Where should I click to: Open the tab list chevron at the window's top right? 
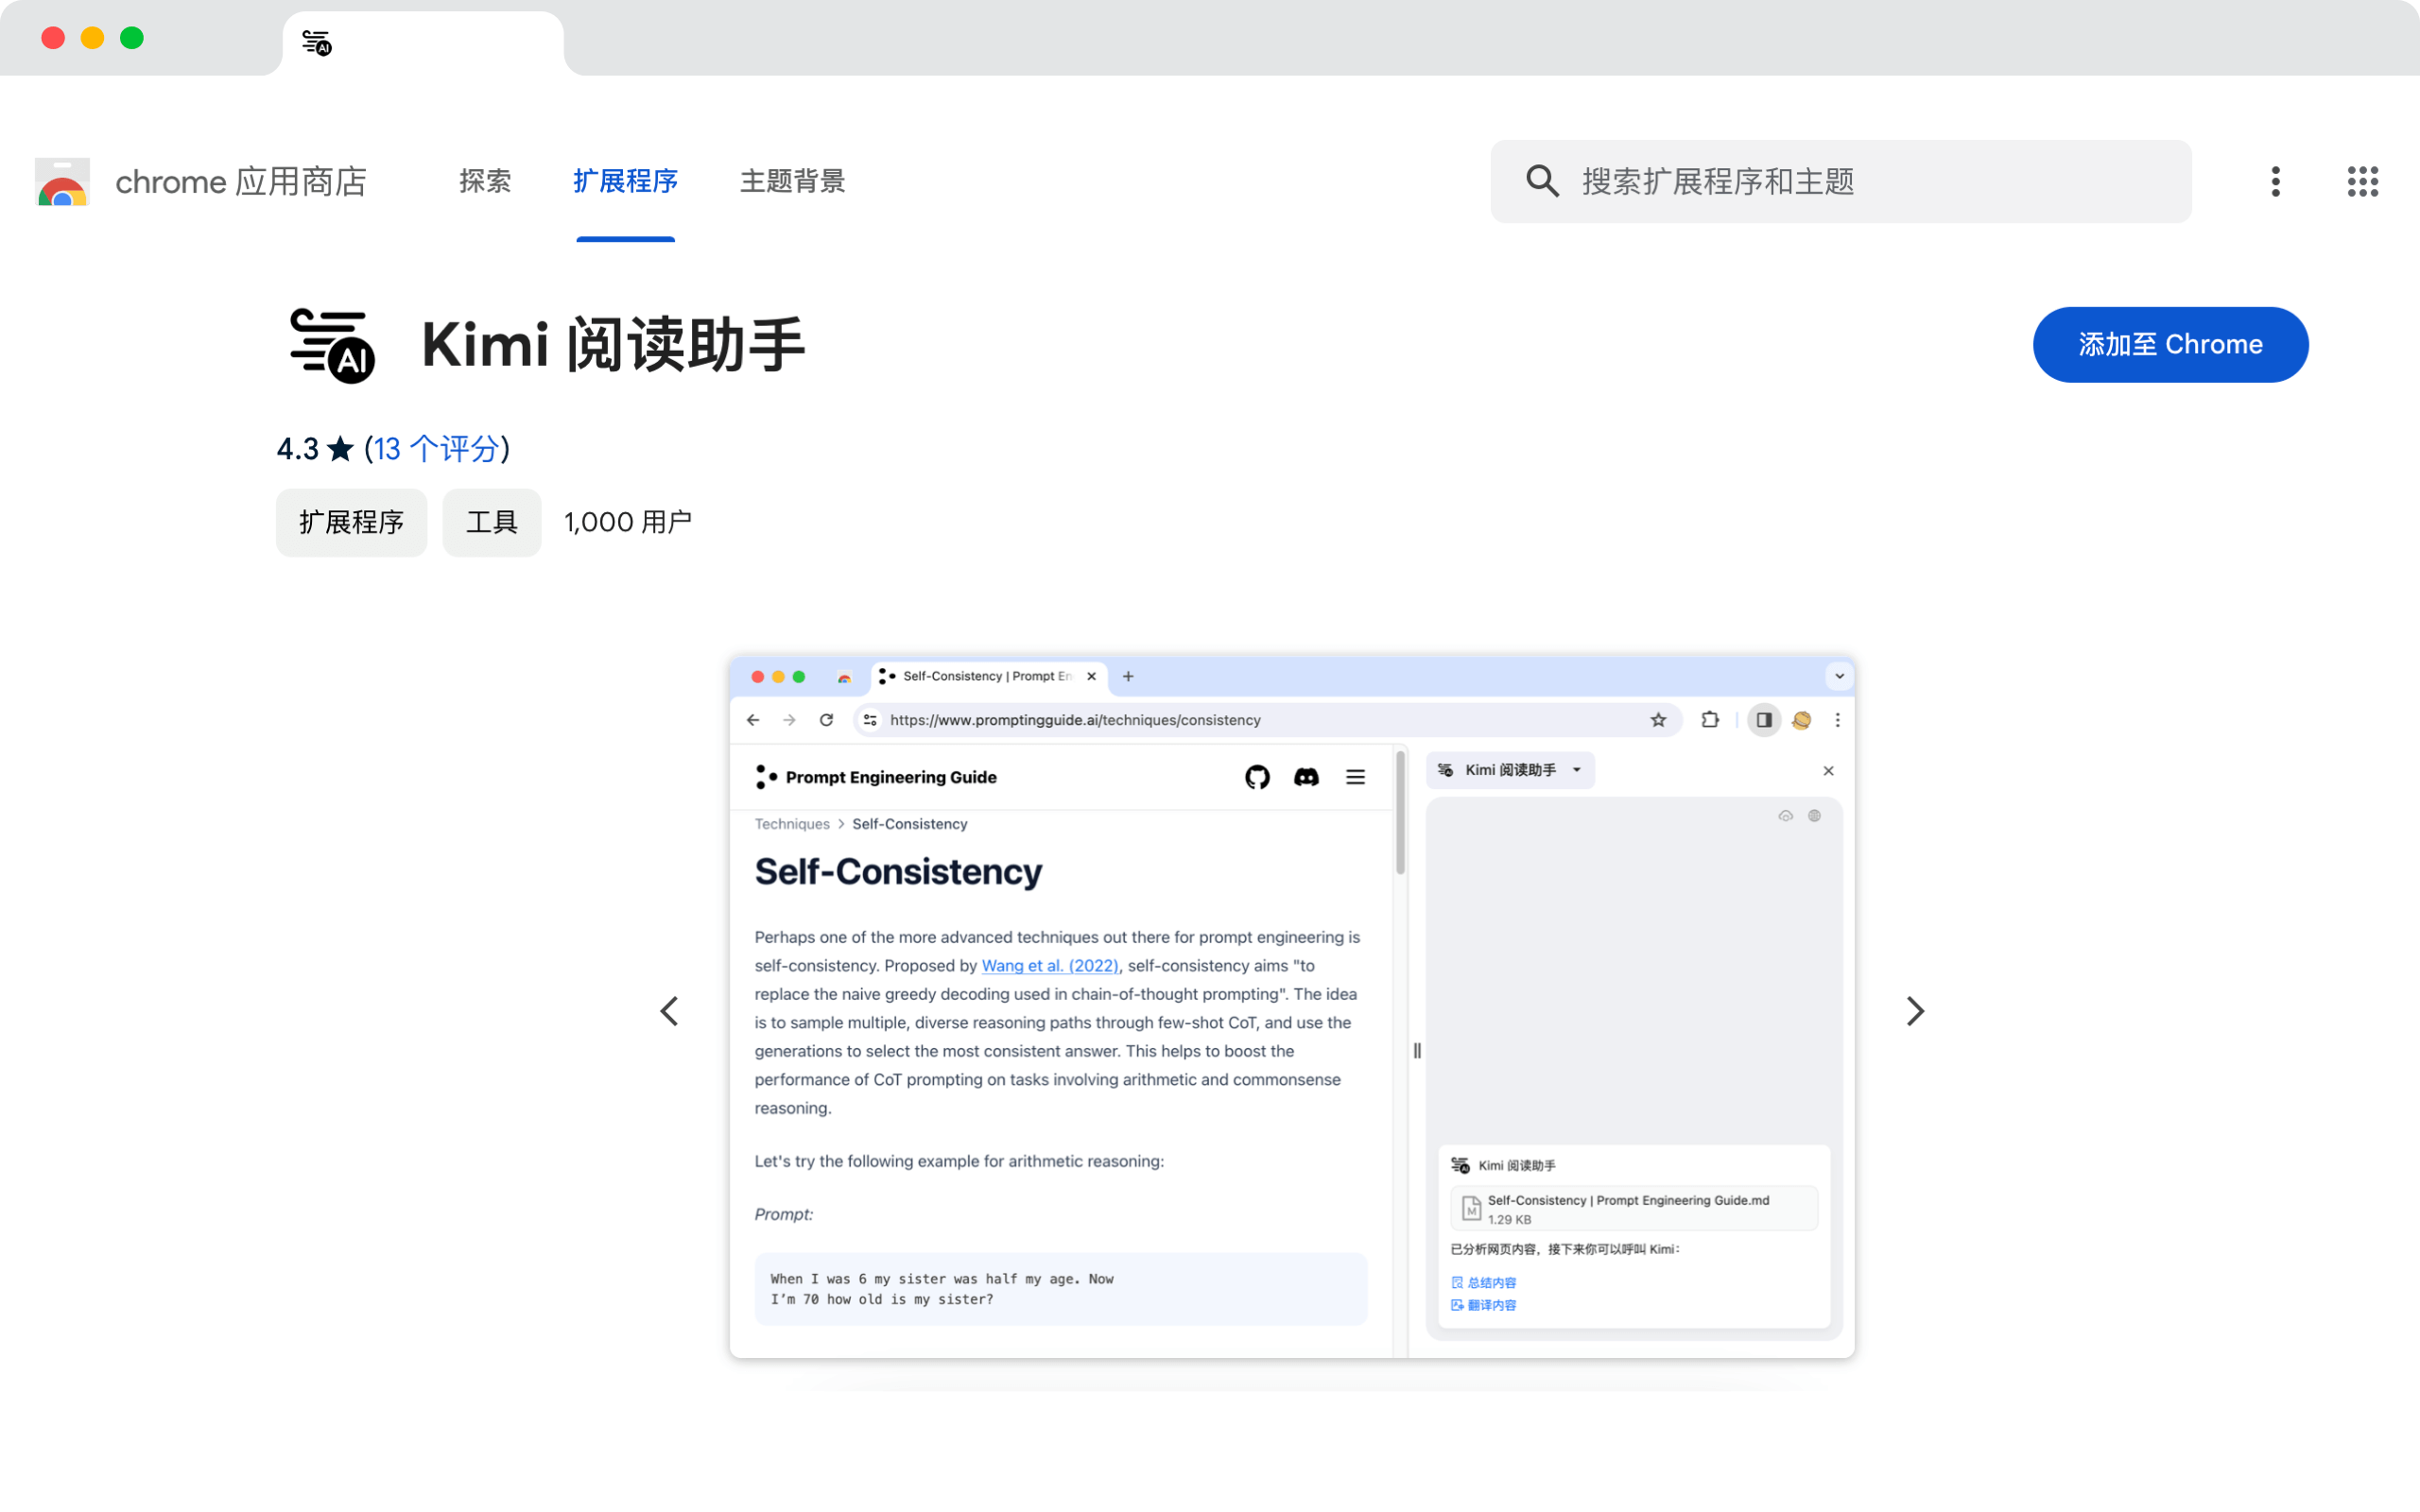pyautogui.click(x=1840, y=676)
